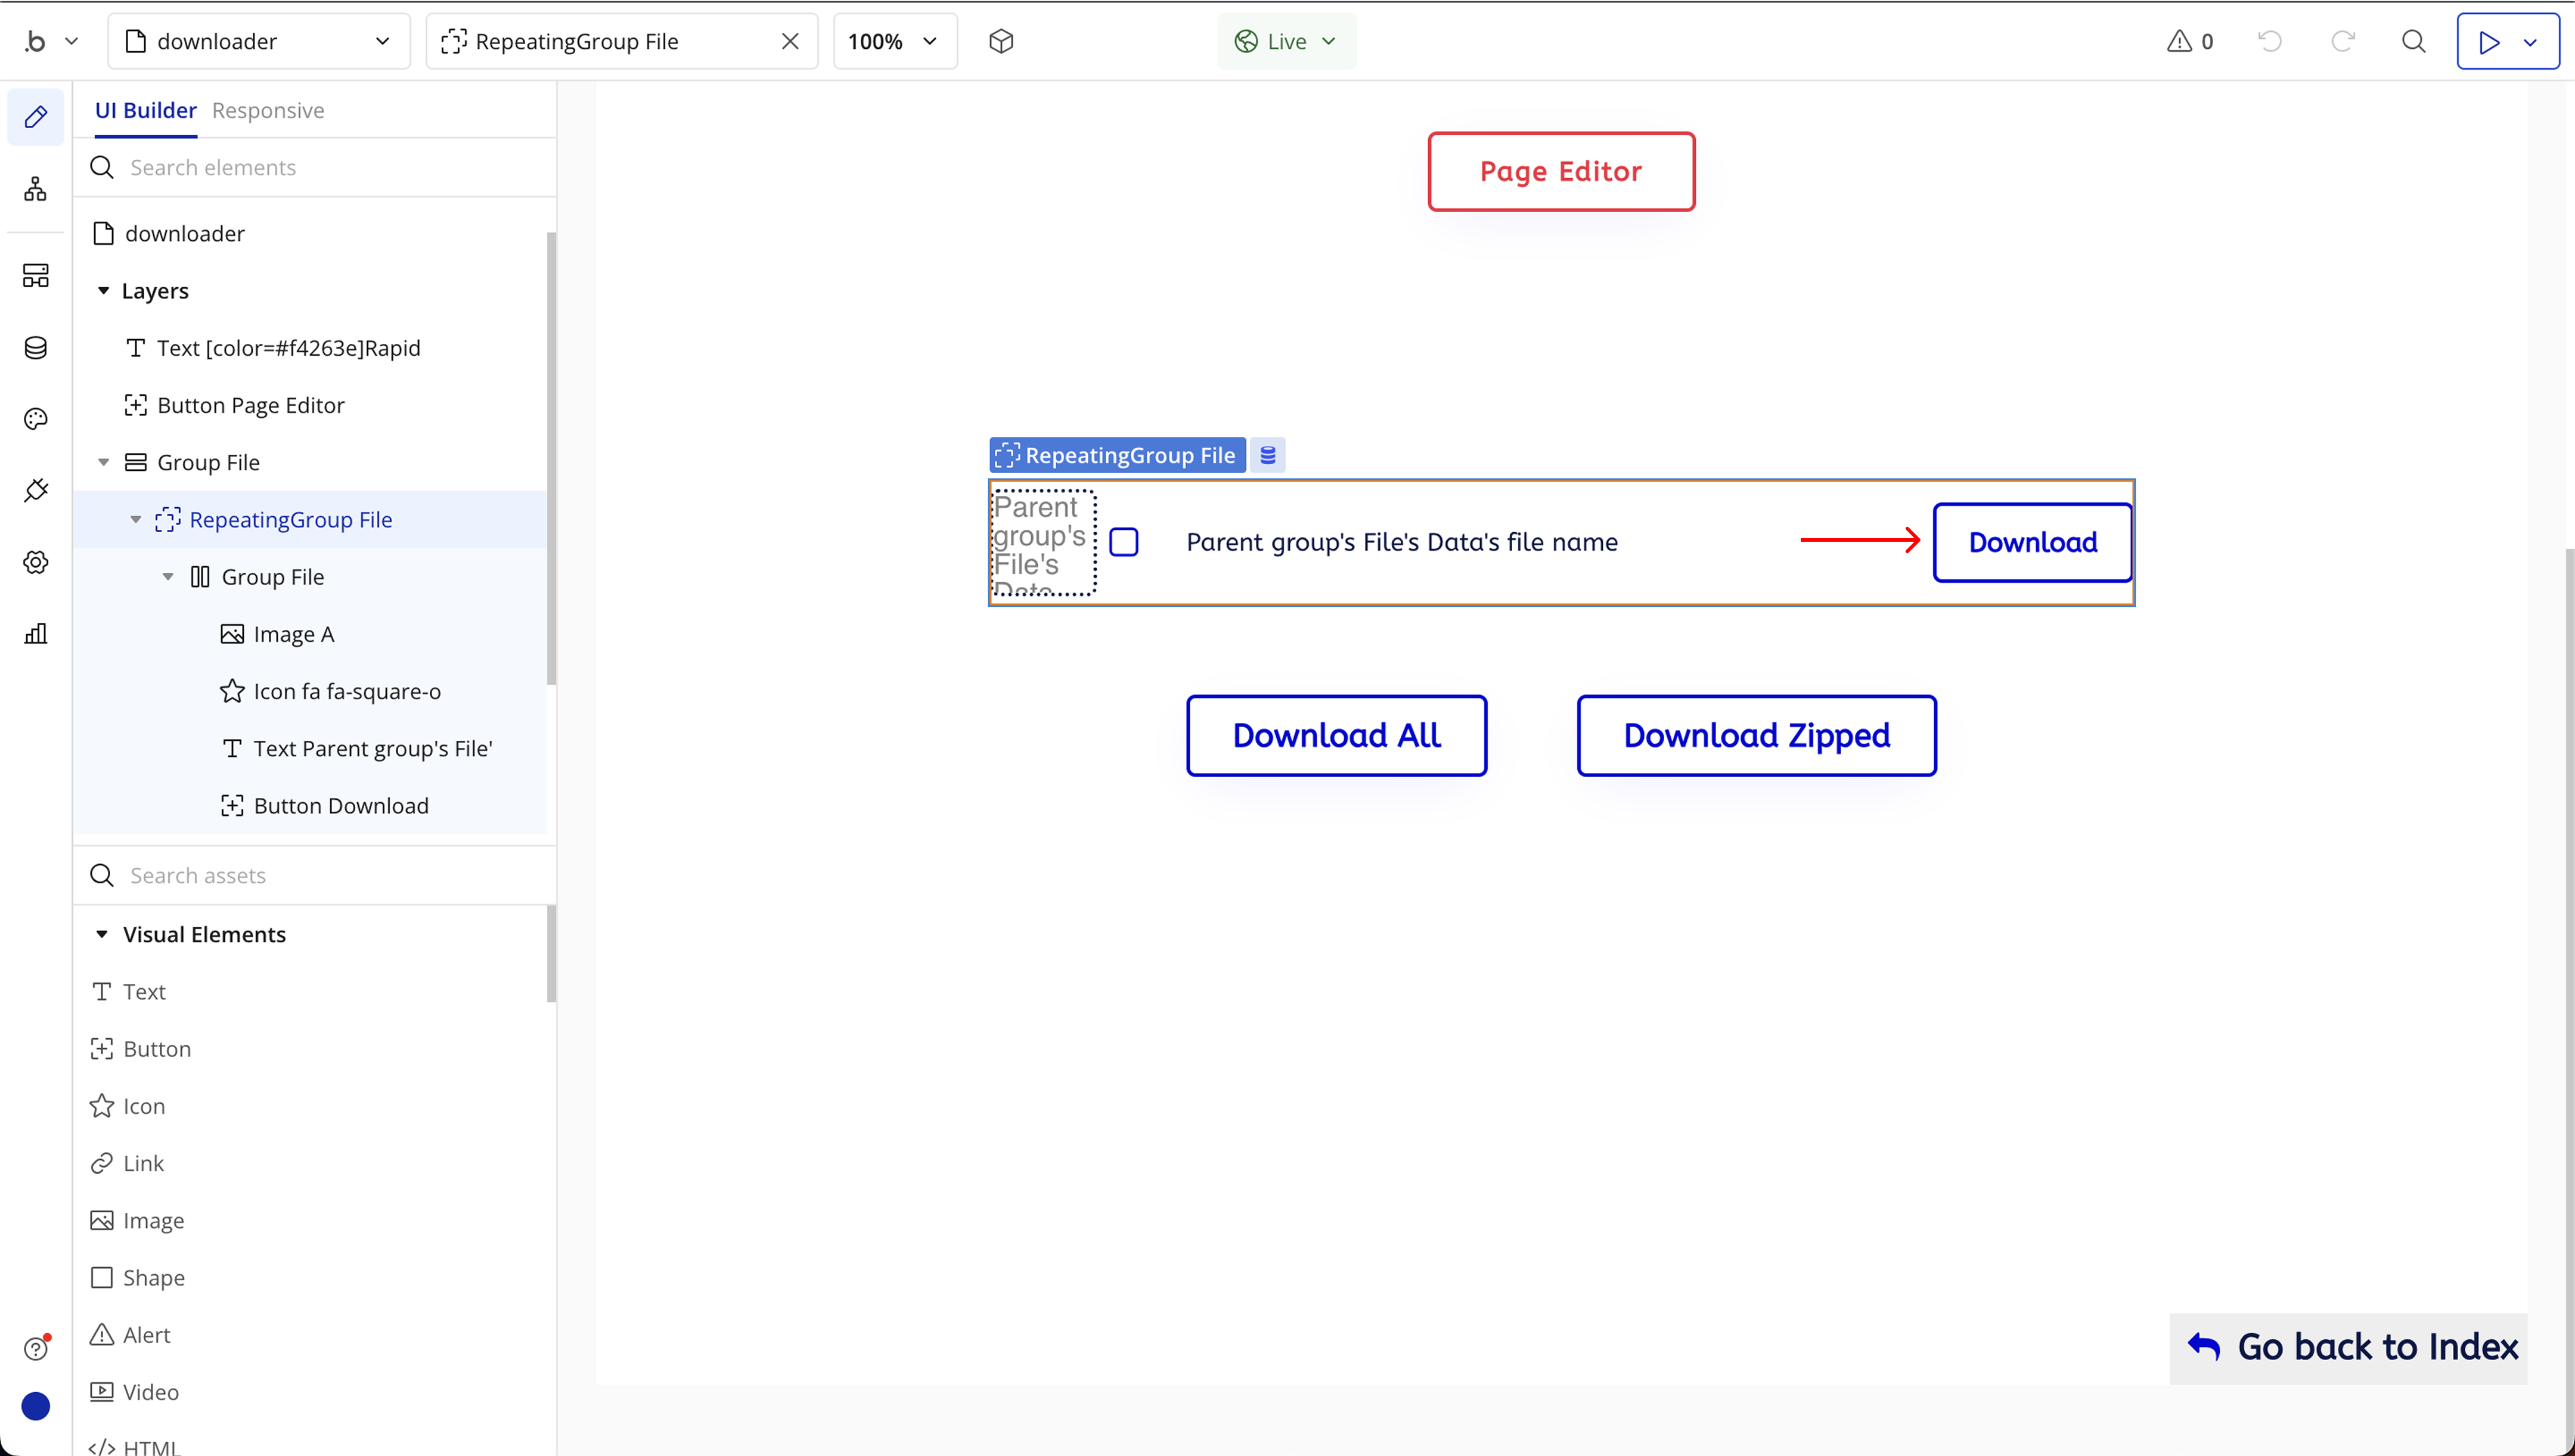2575x1456 pixels.
Task: Open the 100% zoom dropdown
Action: [894, 41]
